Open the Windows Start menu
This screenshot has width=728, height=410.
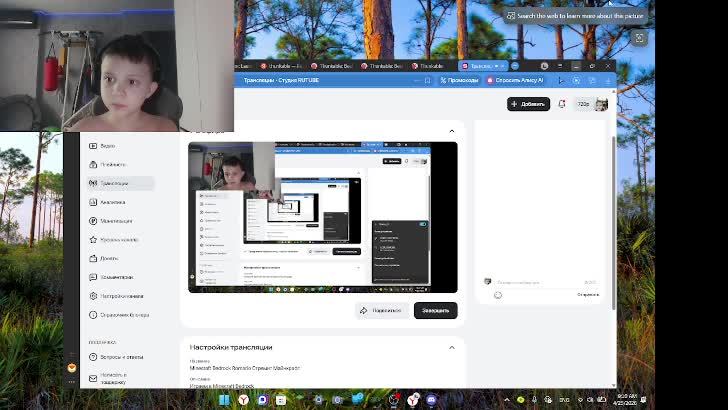[x=224, y=399]
